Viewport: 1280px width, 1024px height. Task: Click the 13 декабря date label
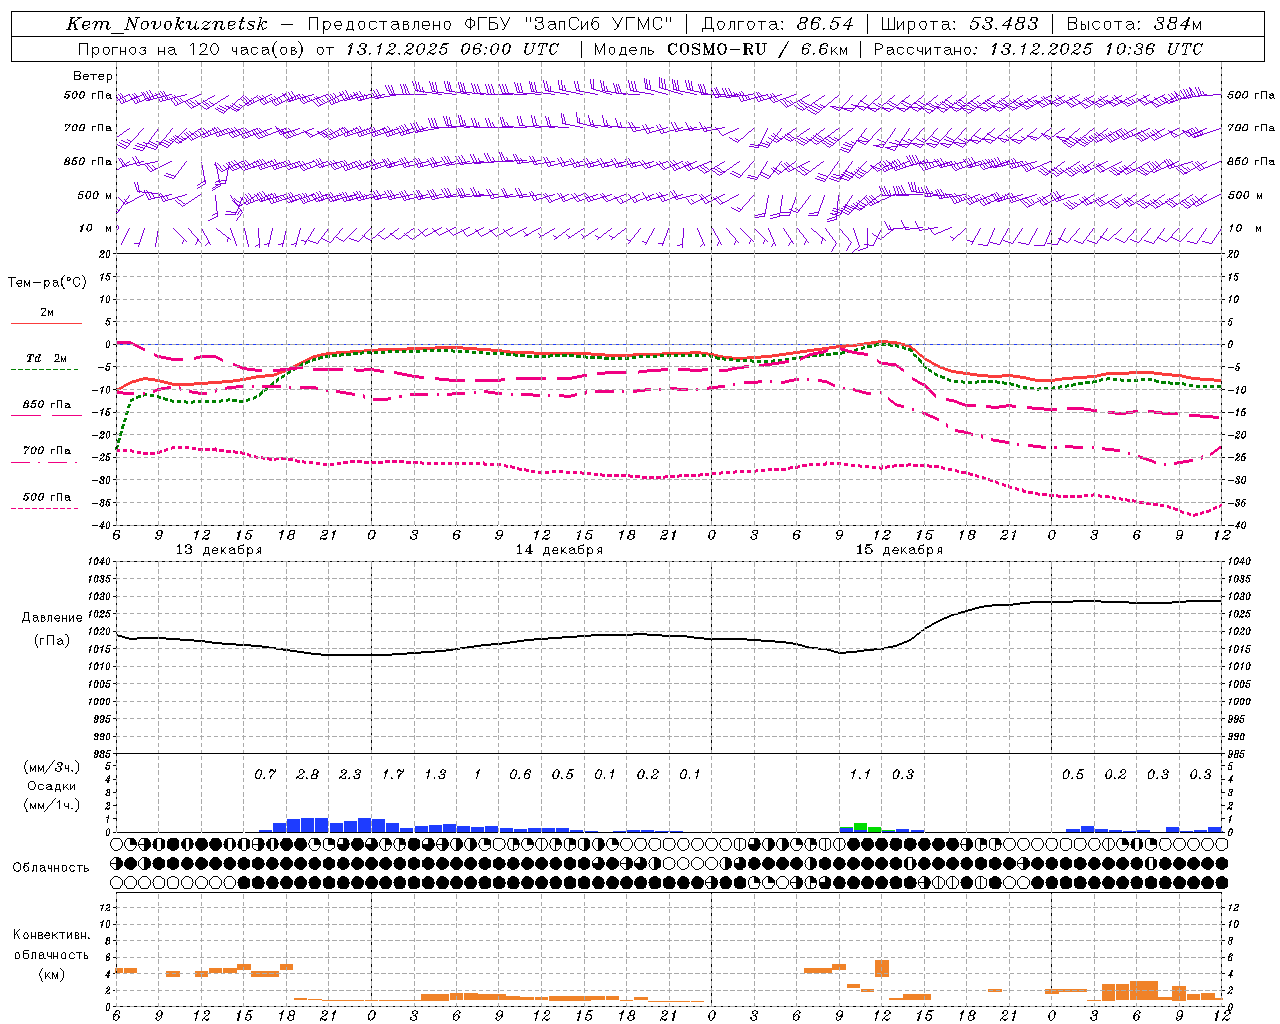[219, 550]
